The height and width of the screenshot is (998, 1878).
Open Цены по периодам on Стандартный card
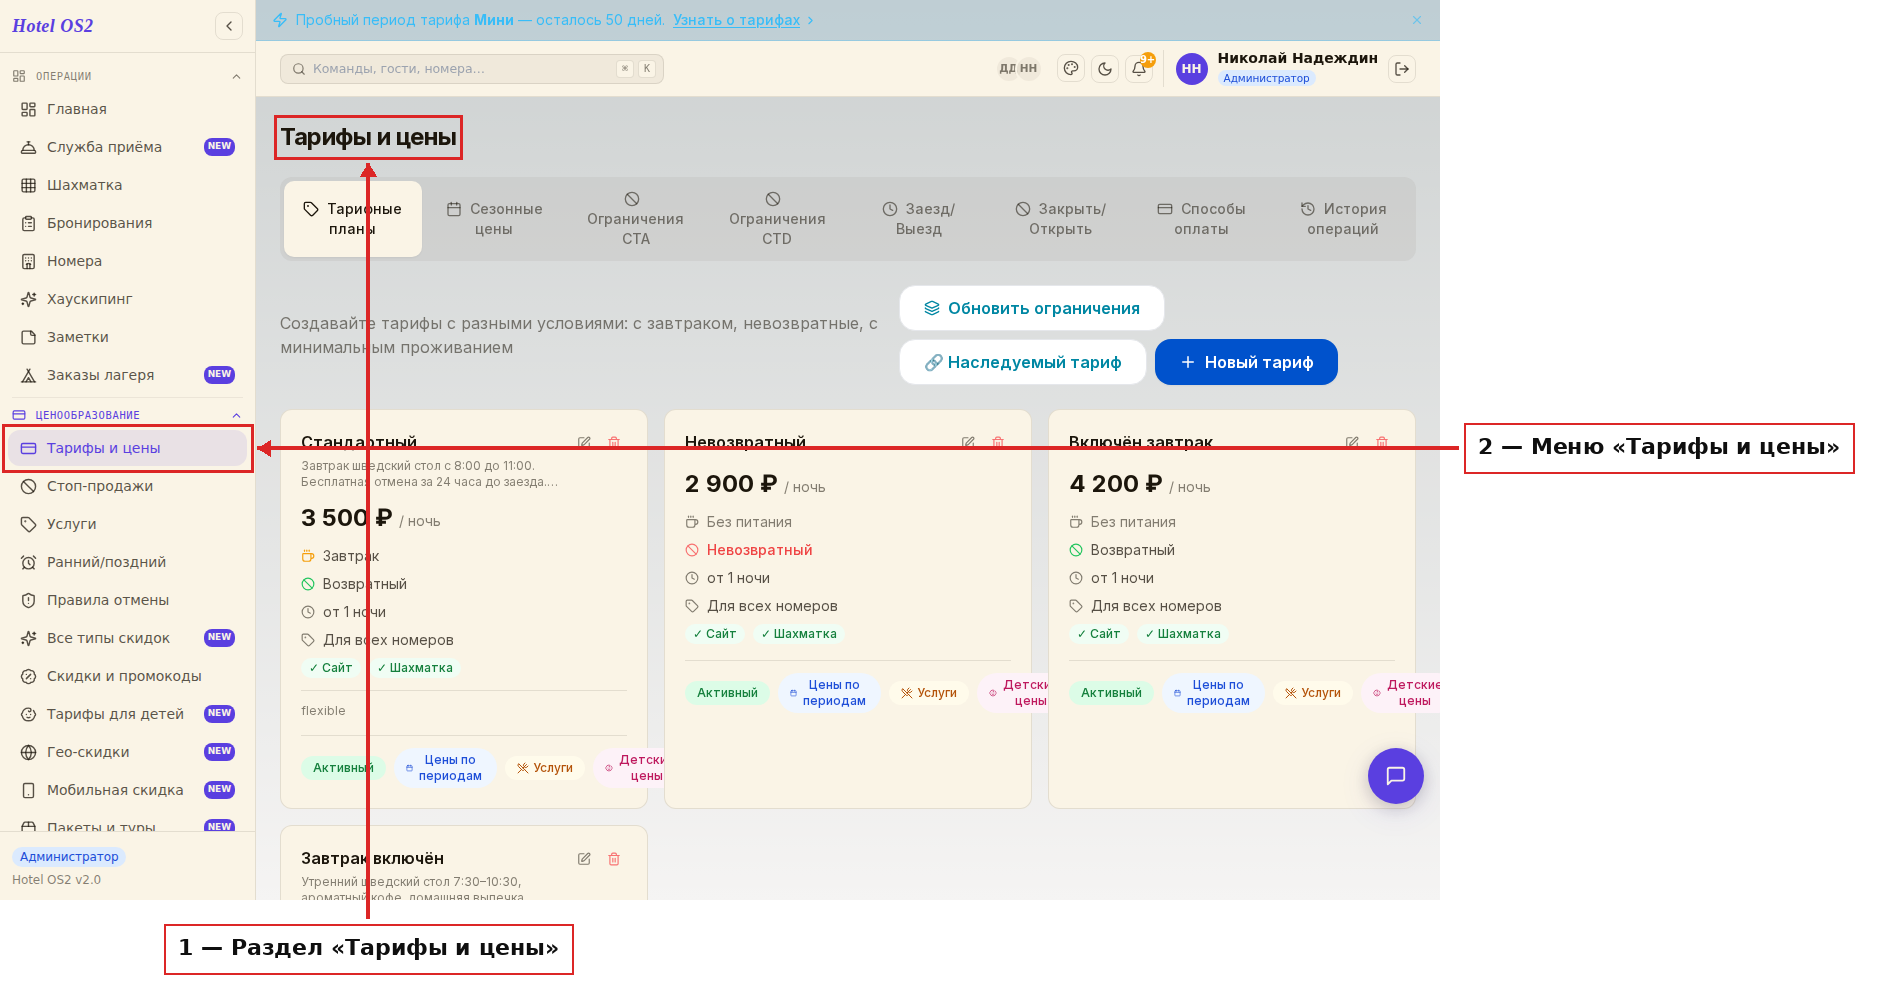click(x=445, y=768)
